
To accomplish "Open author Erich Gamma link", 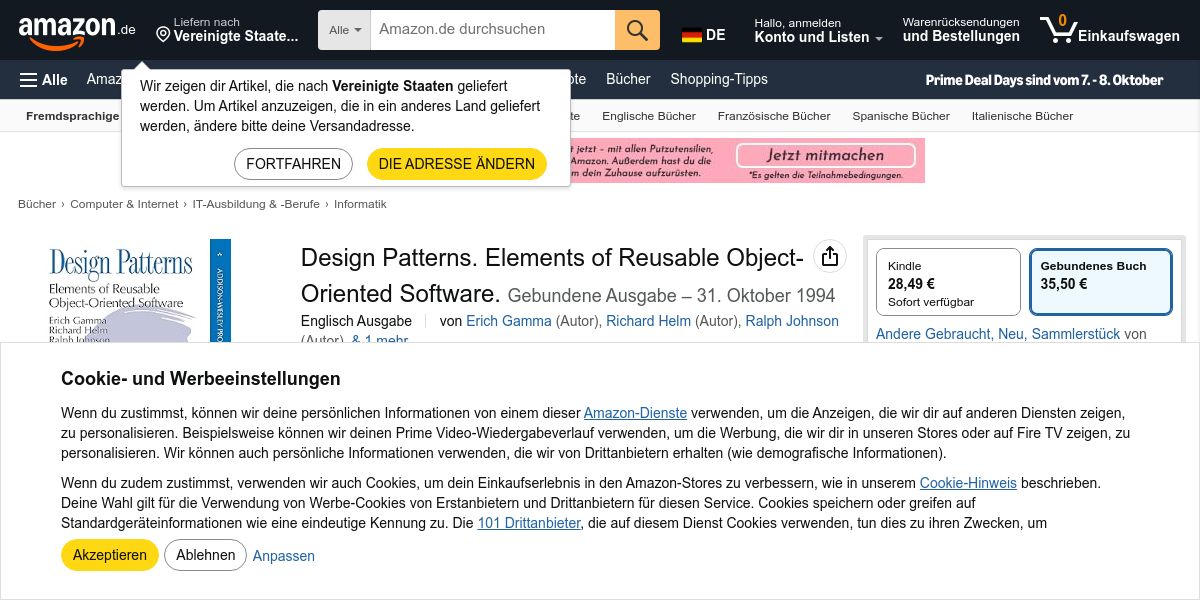I will point(509,321).
